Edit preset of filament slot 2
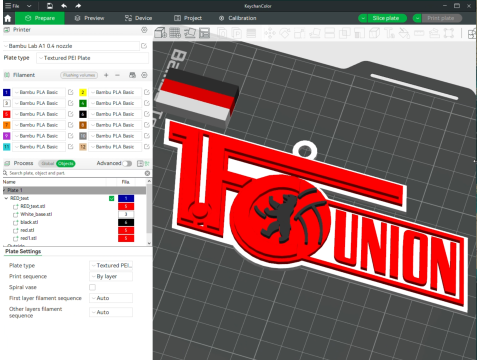 pyautogui.click(x=147, y=92)
